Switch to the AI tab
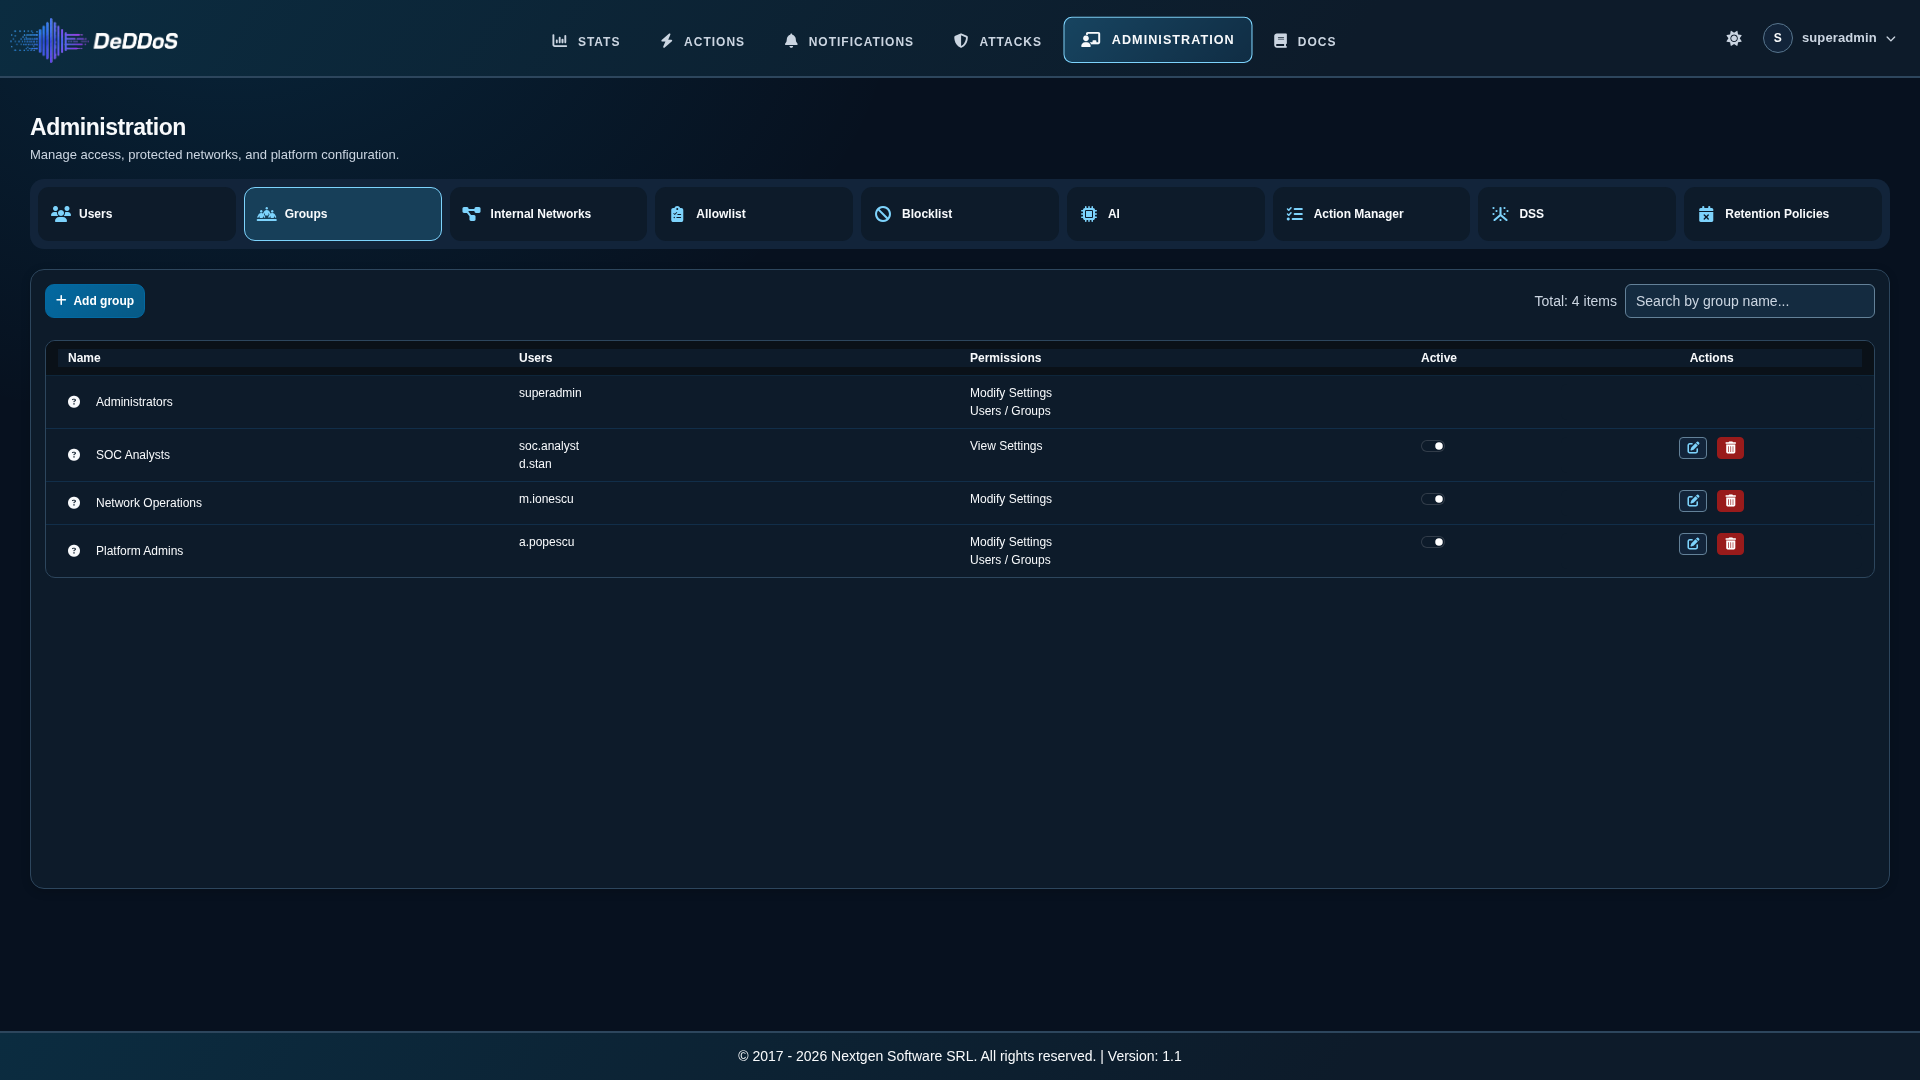 [1166, 214]
